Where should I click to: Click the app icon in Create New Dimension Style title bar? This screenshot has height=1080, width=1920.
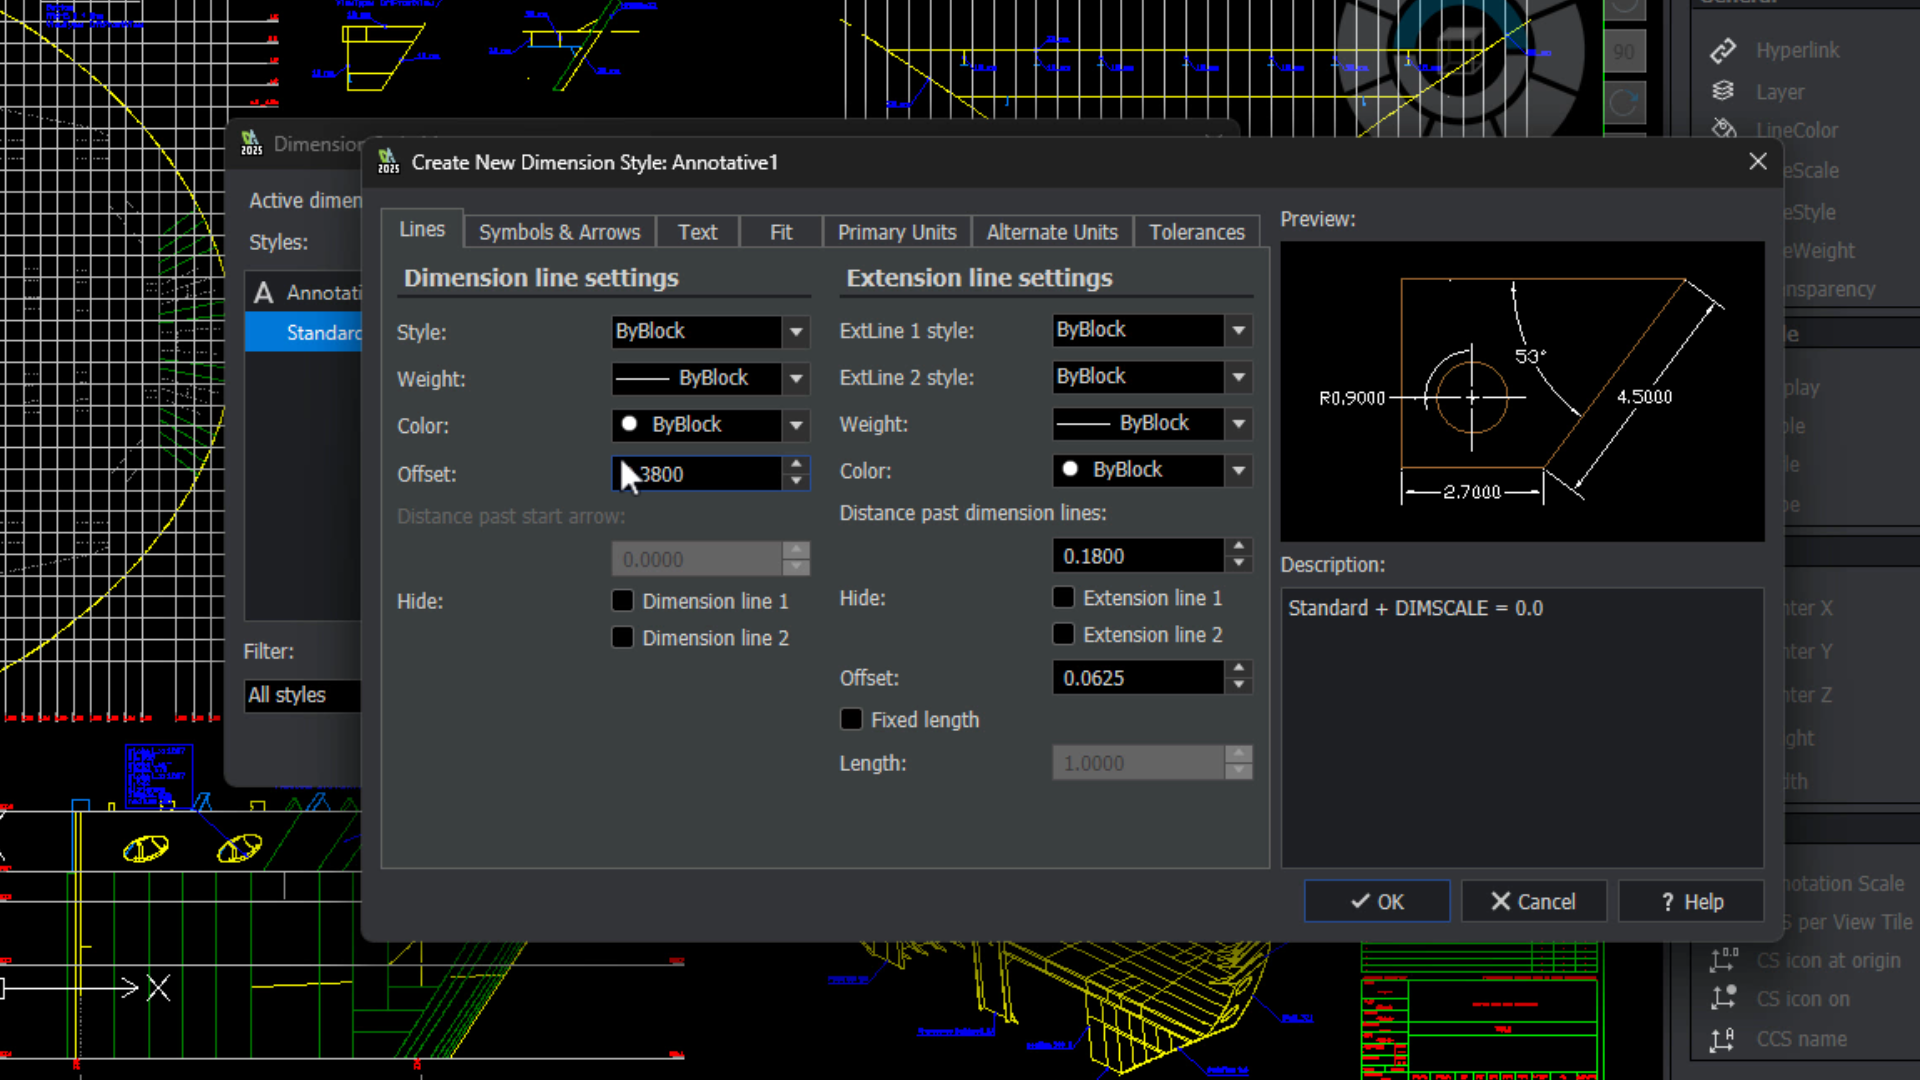coord(388,161)
